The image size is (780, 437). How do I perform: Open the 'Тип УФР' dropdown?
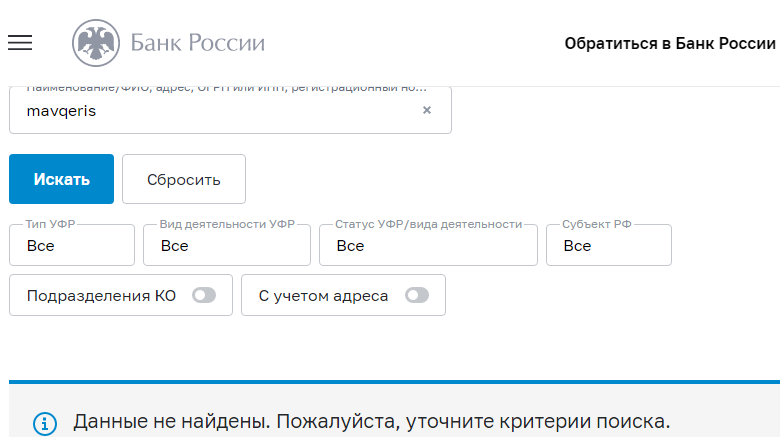[x=72, y=246]
